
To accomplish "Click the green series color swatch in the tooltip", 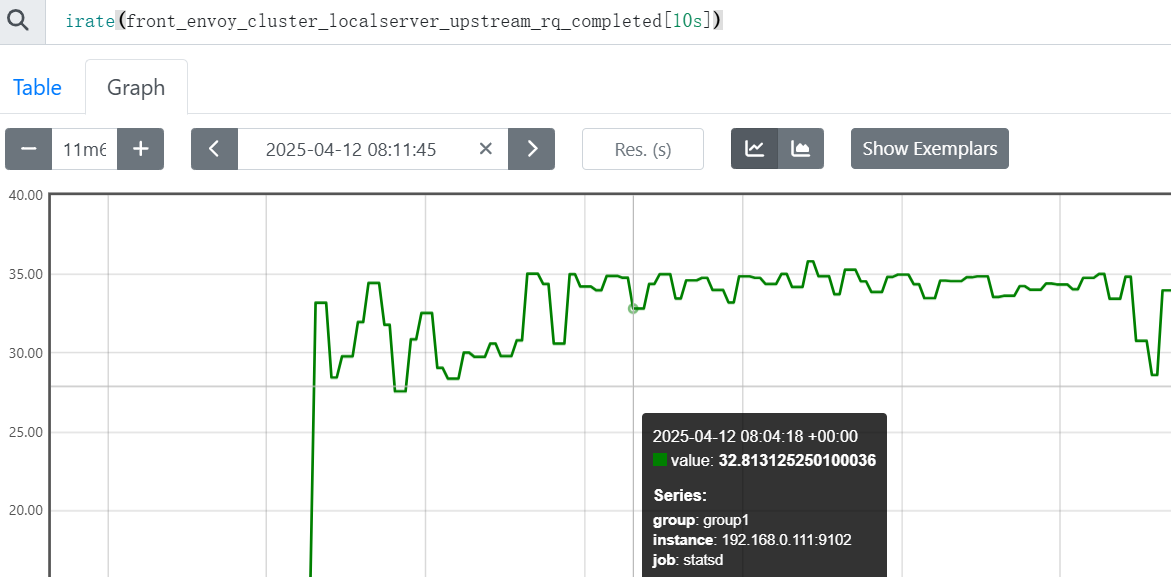I will (660, 460).
